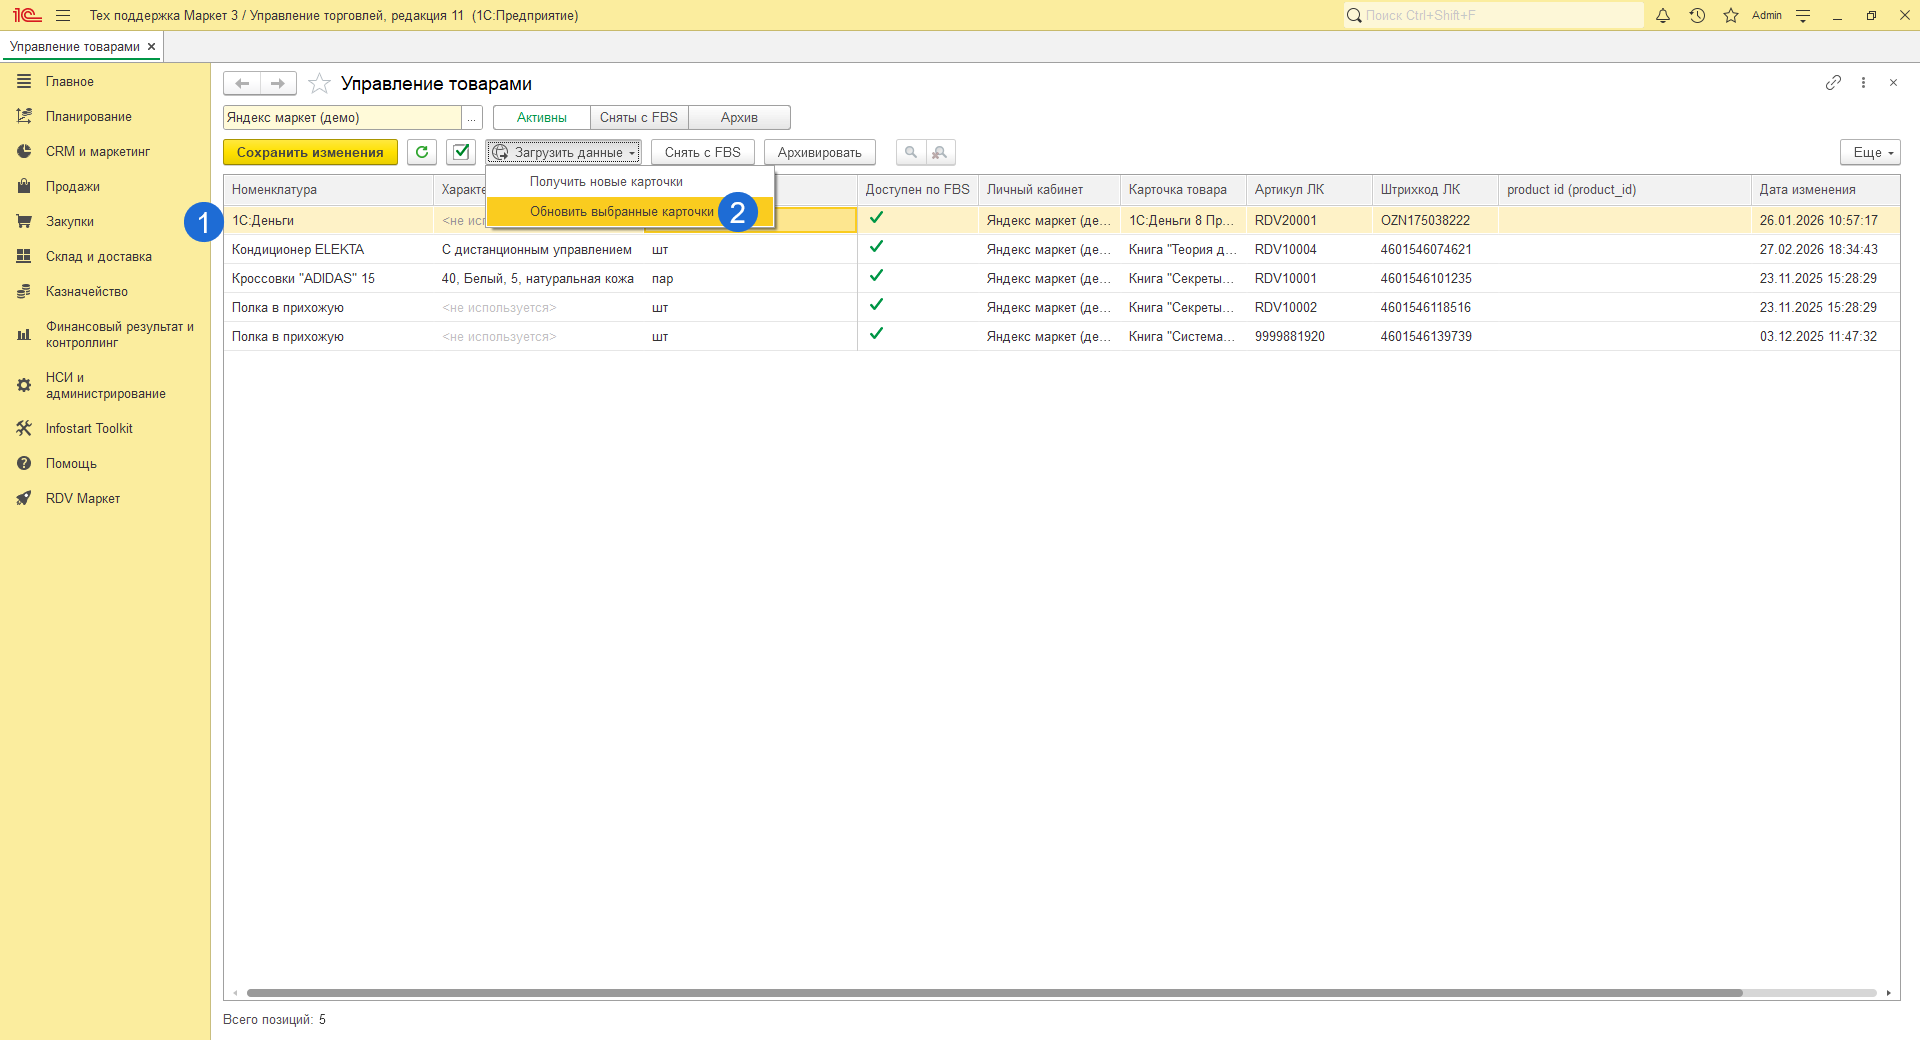1920x1040 pixels.
Task: Toggle the FBS availability check for Кроссовки ADIDAS
Action: click(x=876, y=276)
